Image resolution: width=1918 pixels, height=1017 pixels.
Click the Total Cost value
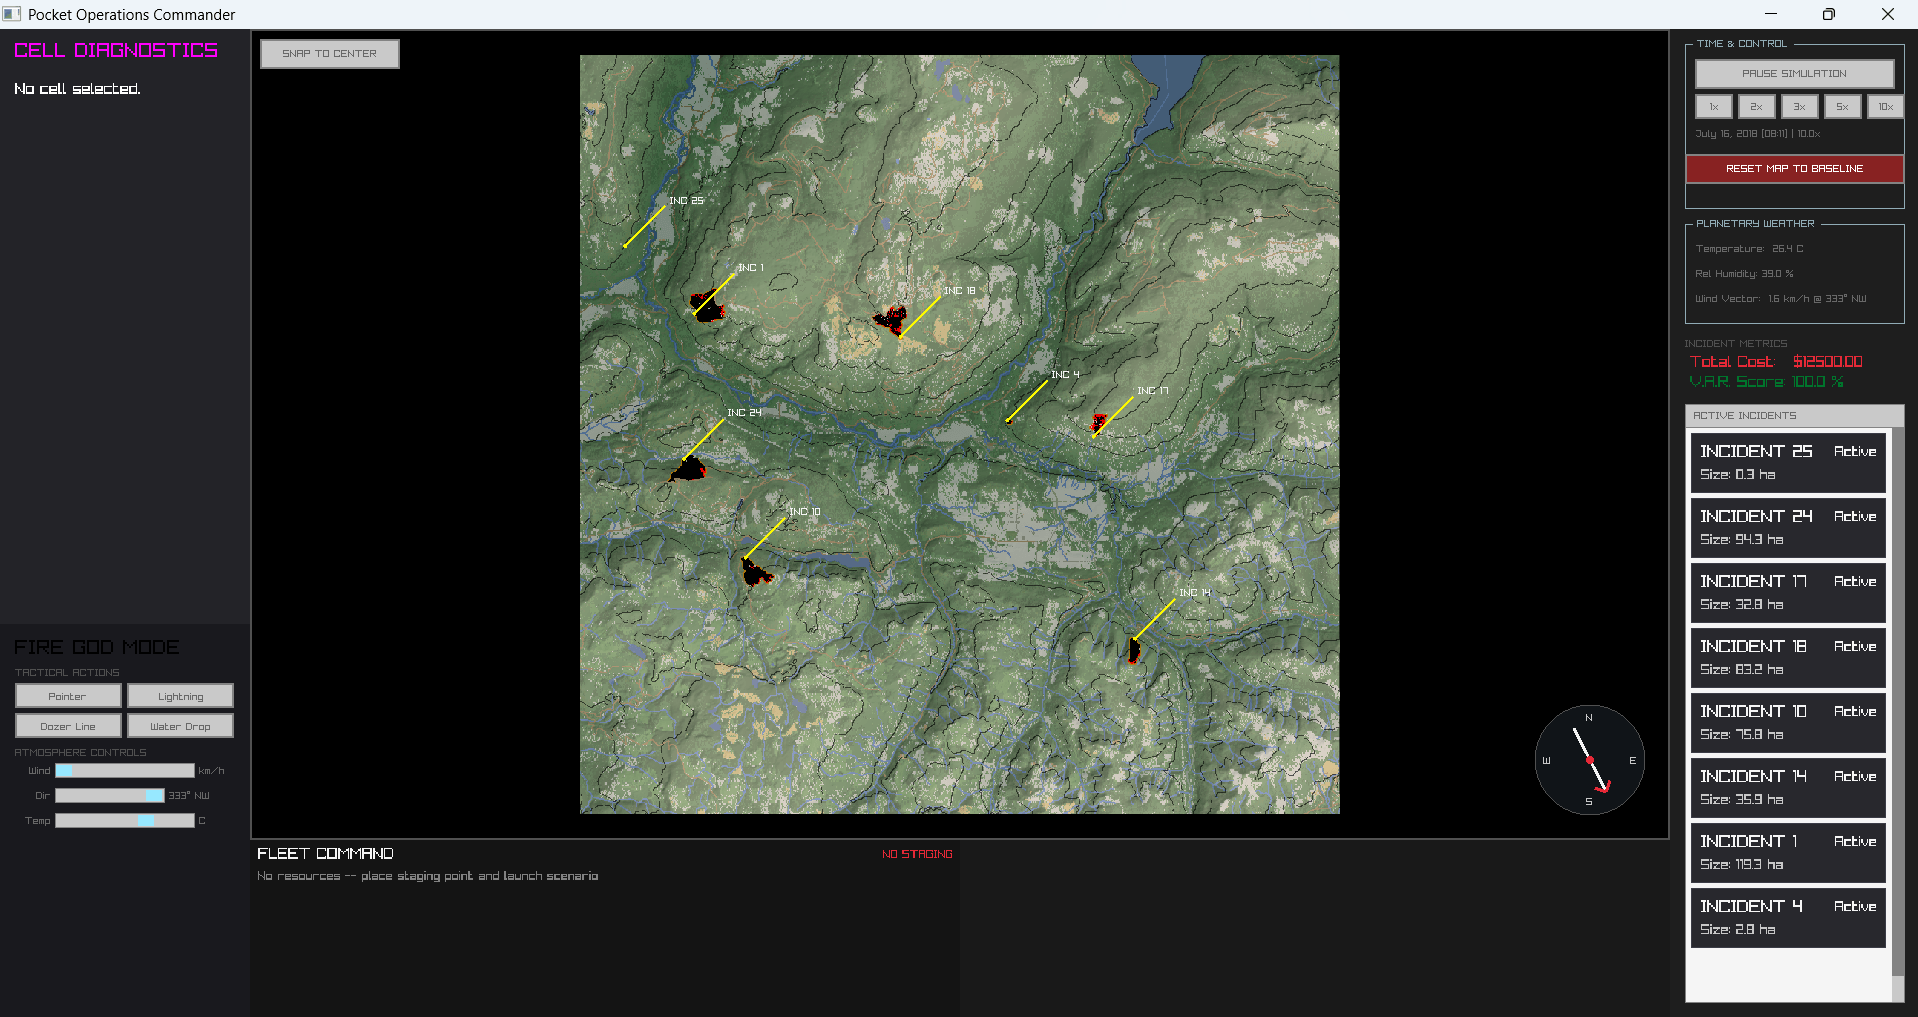click(1827, 362)
